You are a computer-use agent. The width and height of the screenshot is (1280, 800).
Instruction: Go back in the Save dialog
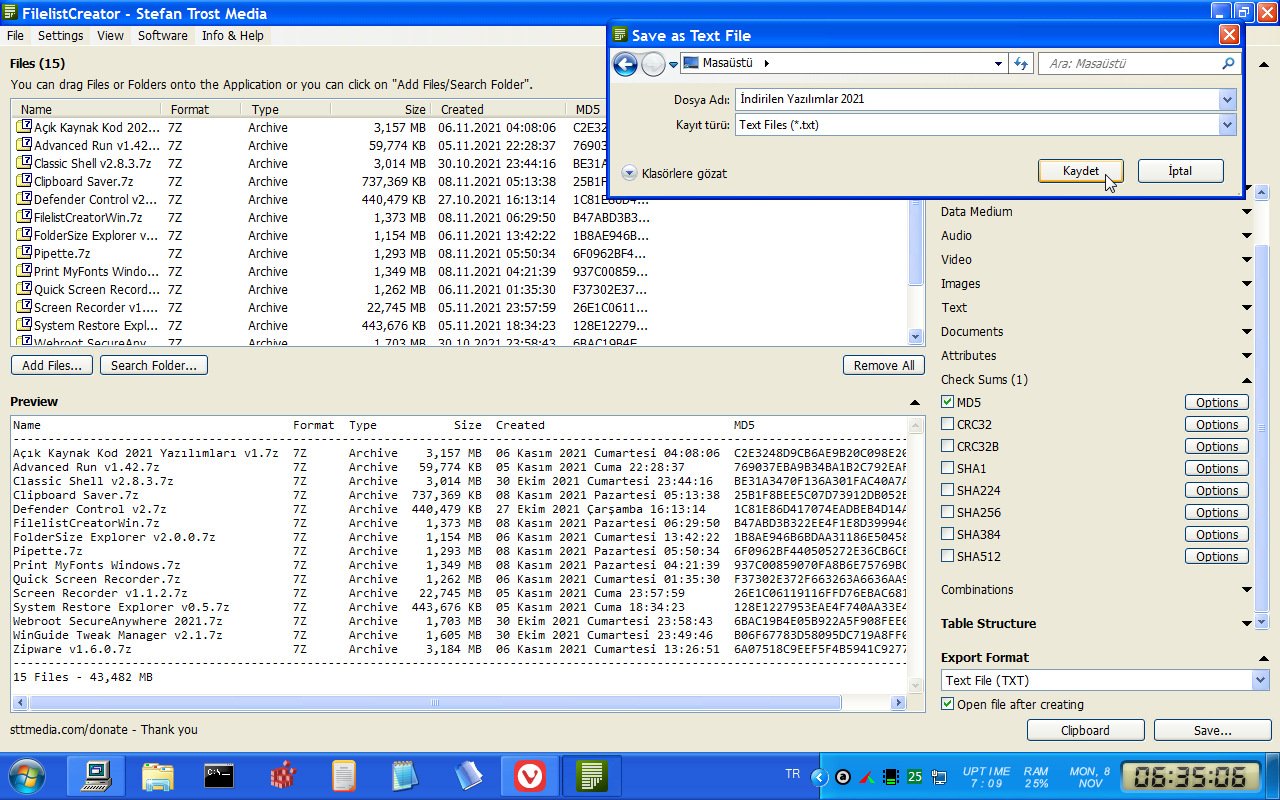(625, 64)
